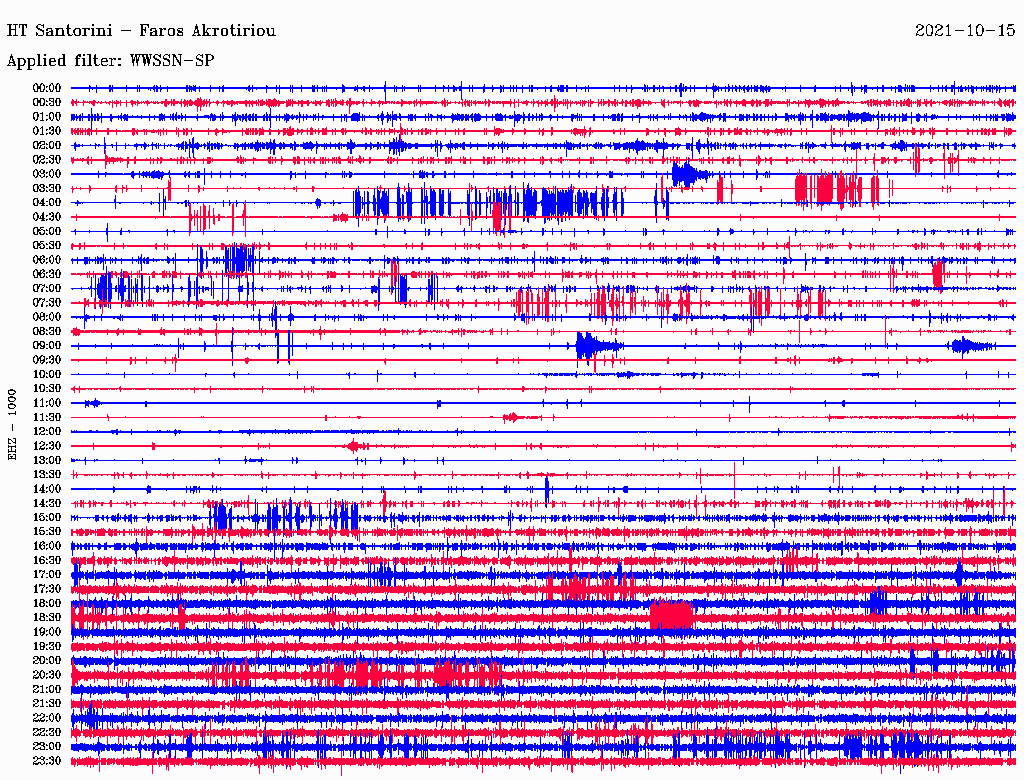Image resolution: width=1024 pixels, height=780 pixels.
Task: Select the 09:30 time label
Action: [47, 361]
